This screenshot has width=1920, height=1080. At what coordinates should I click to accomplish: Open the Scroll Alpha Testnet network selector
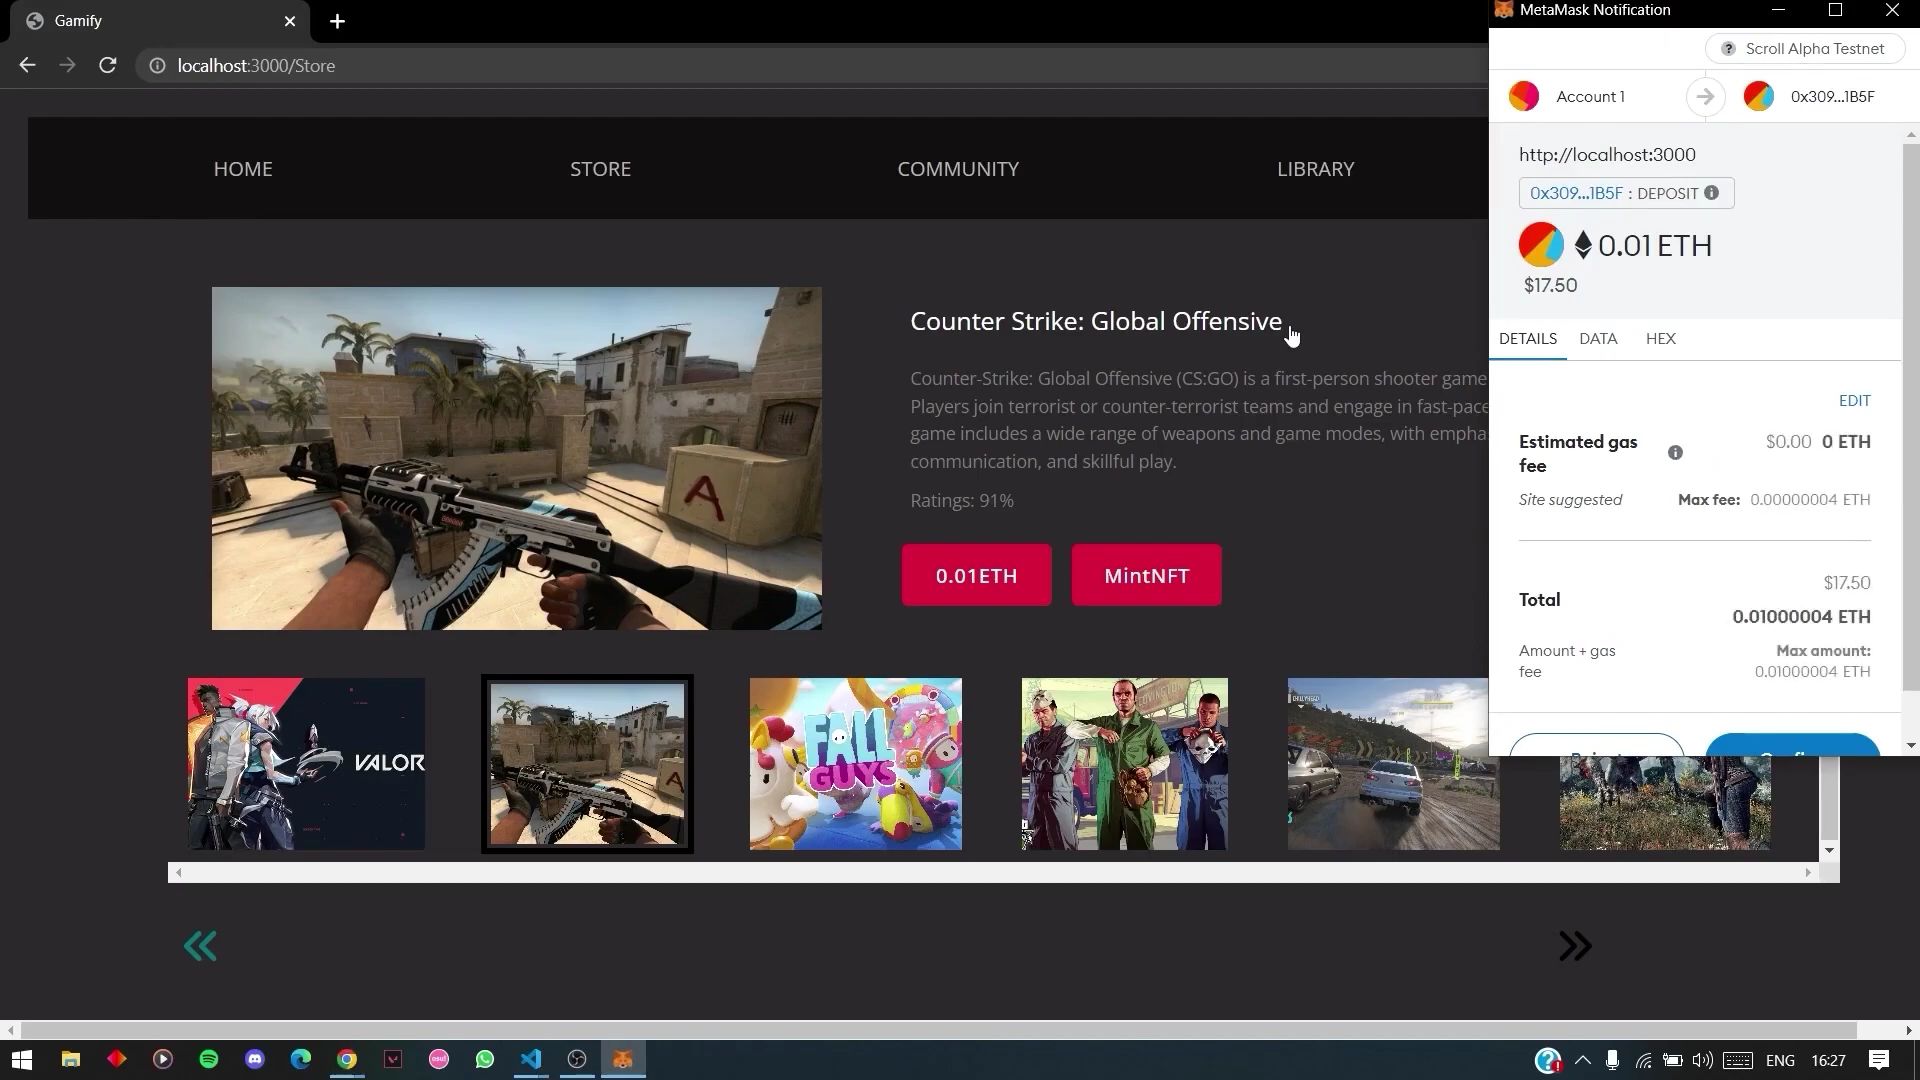(x=1805, y=49)
